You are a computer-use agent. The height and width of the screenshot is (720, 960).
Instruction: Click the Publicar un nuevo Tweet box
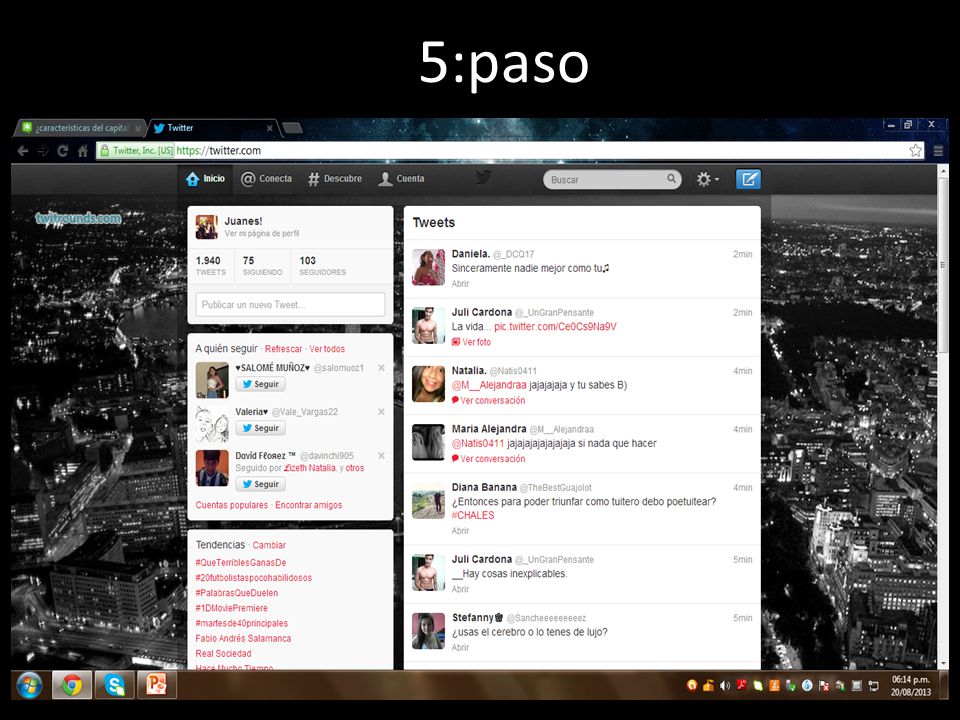tap(290, 305)
